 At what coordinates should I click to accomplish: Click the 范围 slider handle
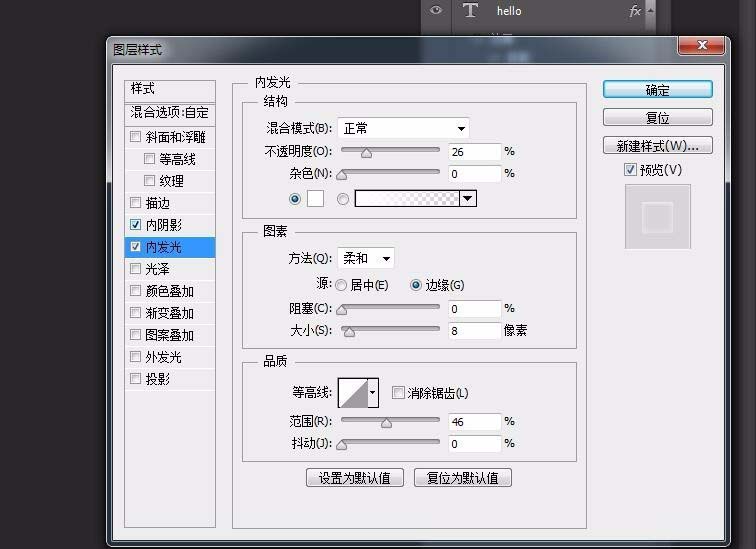tap(386, 423)
